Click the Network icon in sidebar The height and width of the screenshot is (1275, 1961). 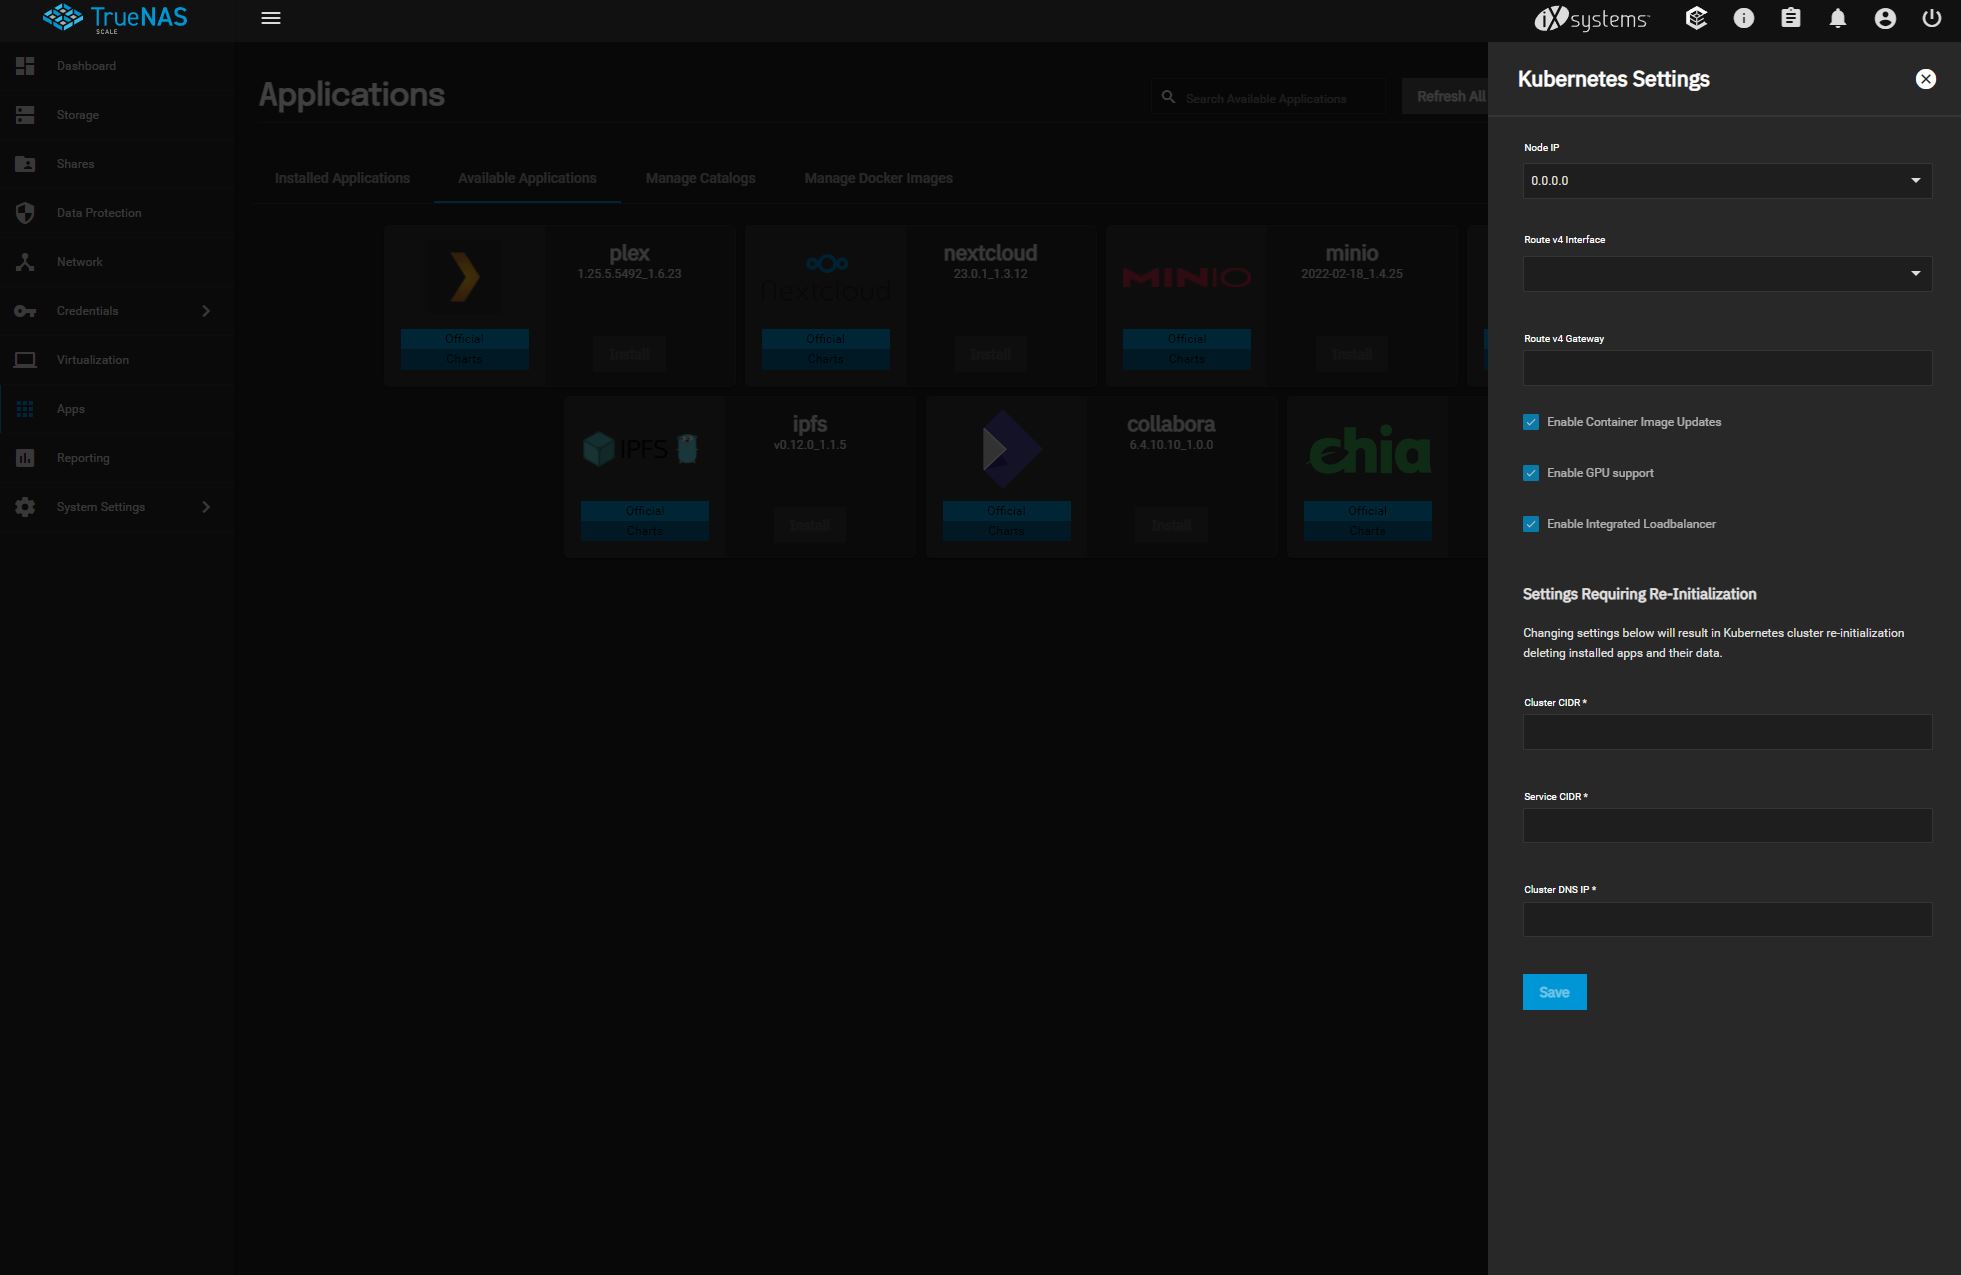coord(25,262)
